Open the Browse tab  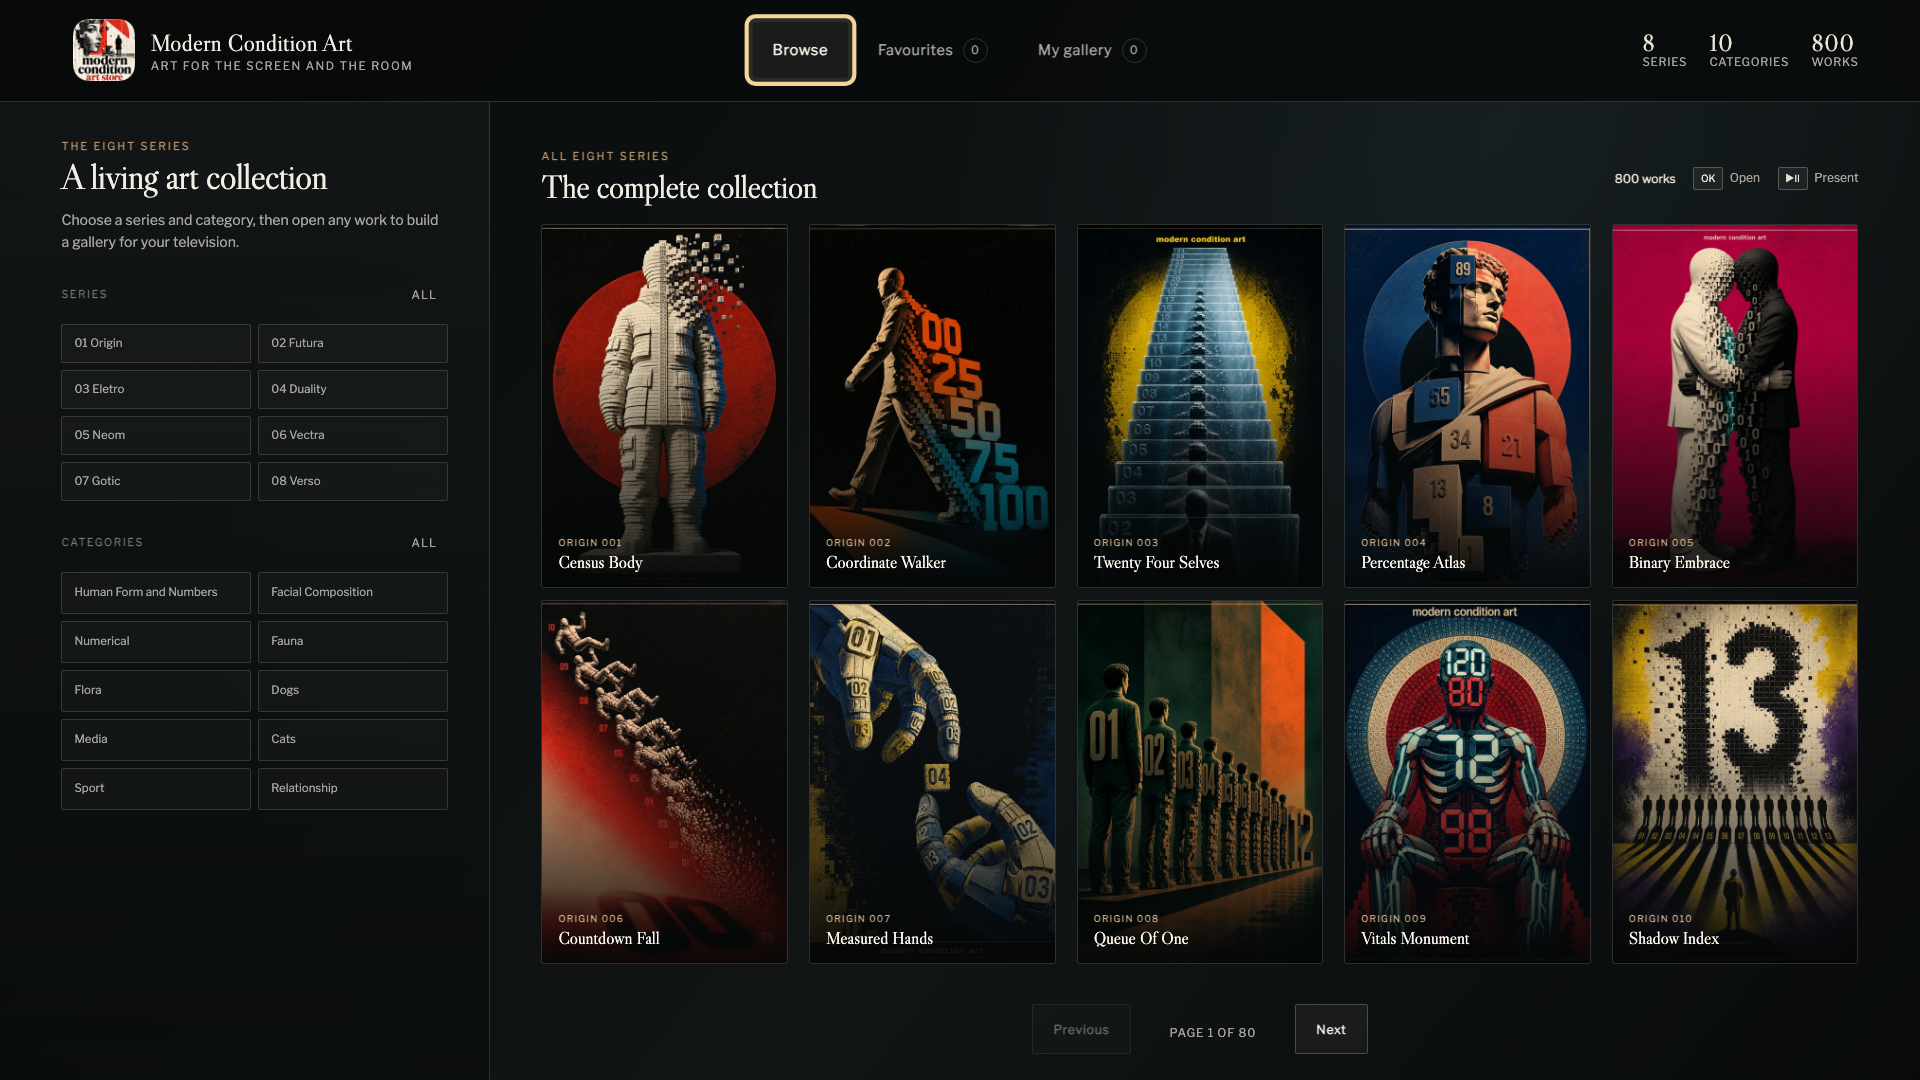800,50
